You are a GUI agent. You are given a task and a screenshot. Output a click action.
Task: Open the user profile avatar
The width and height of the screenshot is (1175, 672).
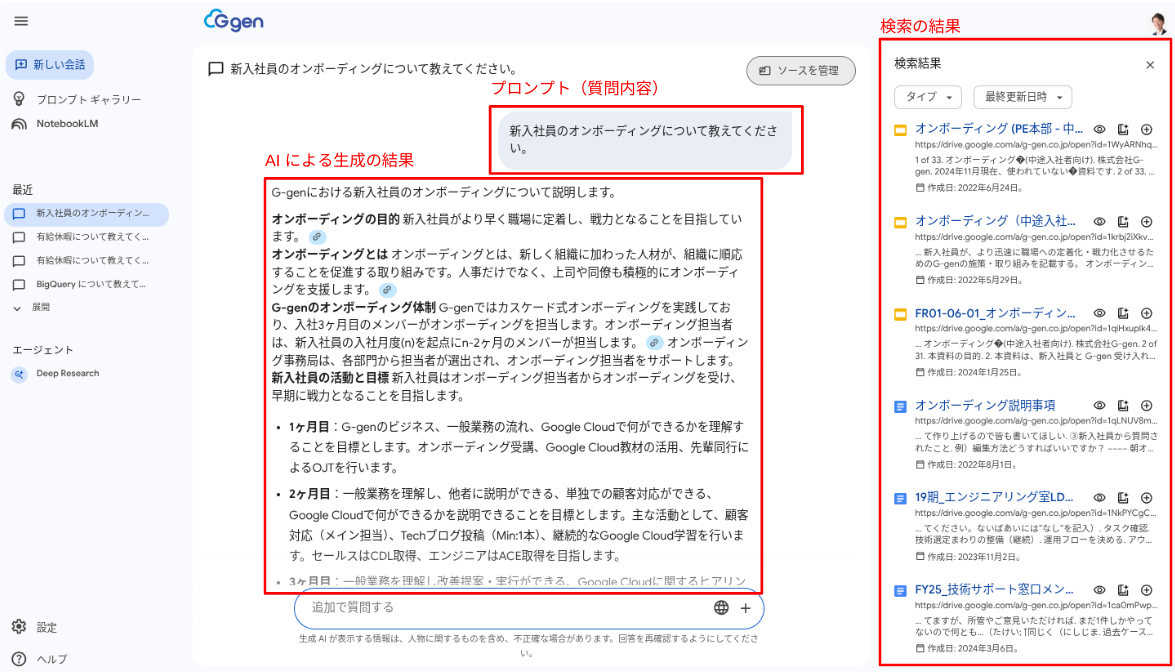[1159, 22]
